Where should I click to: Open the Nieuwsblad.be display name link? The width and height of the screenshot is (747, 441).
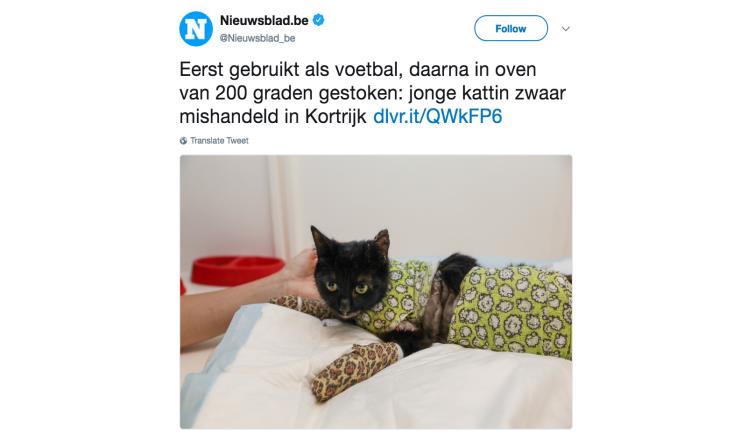(264, 20)
